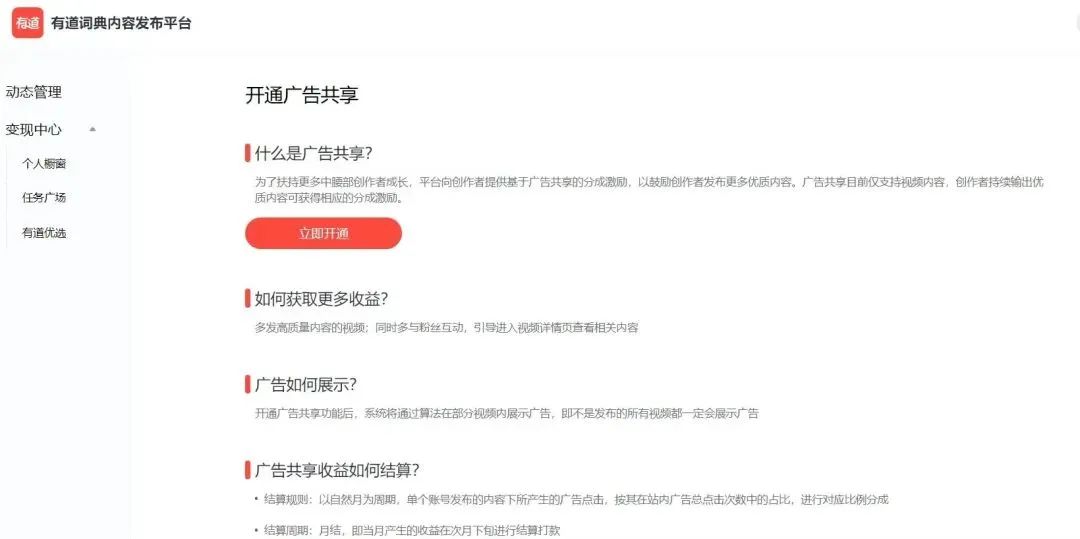Click red marker bar beside 广告如何展示

coord(247,385)
